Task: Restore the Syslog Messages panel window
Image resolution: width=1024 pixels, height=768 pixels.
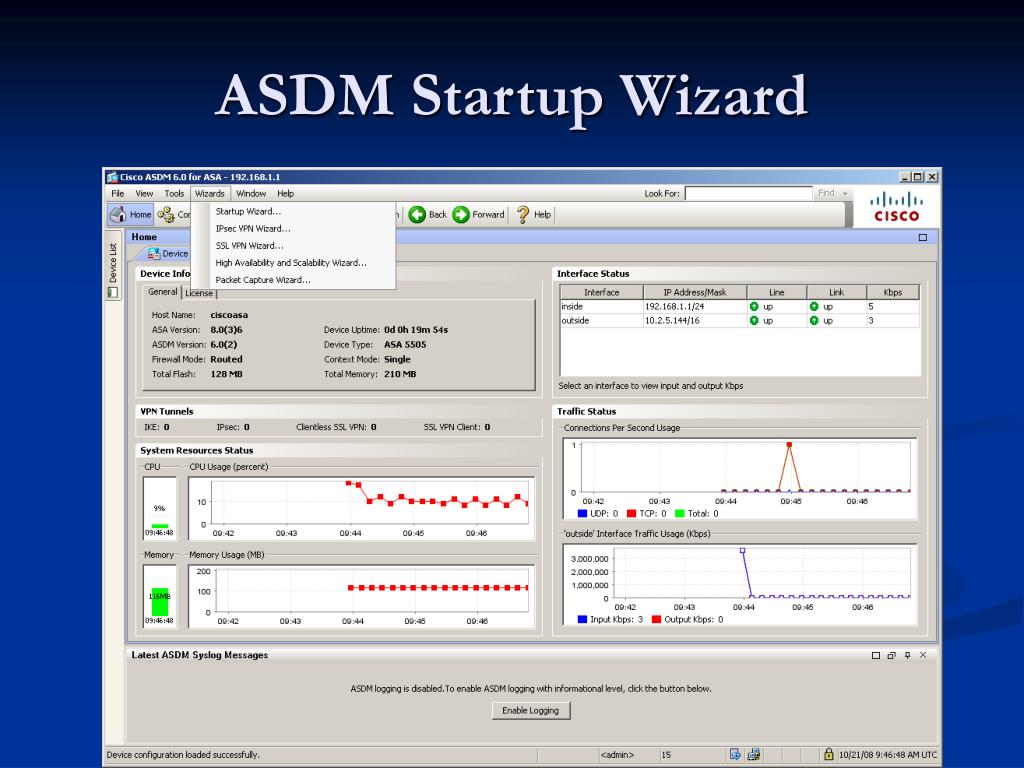Action: click(891, 655)
